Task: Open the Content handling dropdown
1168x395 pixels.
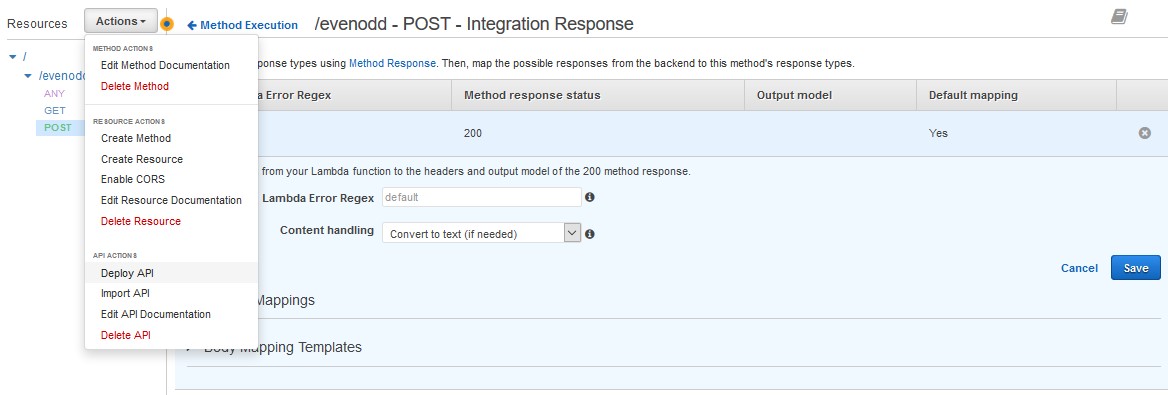Action: [x=480, y=233]
